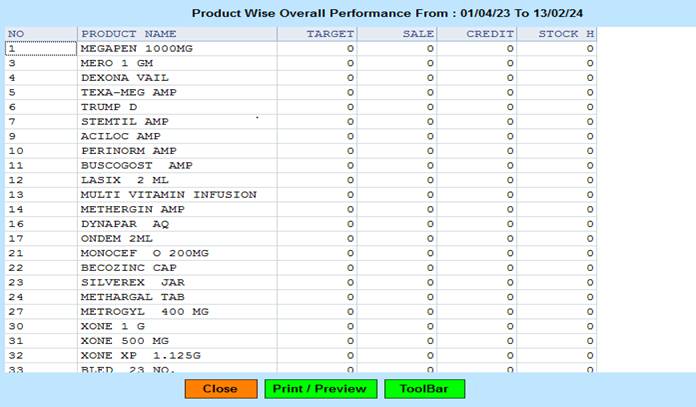The width and height of the screenshot is (696, 407).
Task: Click the DEXONA VAIL row
Action: pyautogui.click(x=125, y=77)
